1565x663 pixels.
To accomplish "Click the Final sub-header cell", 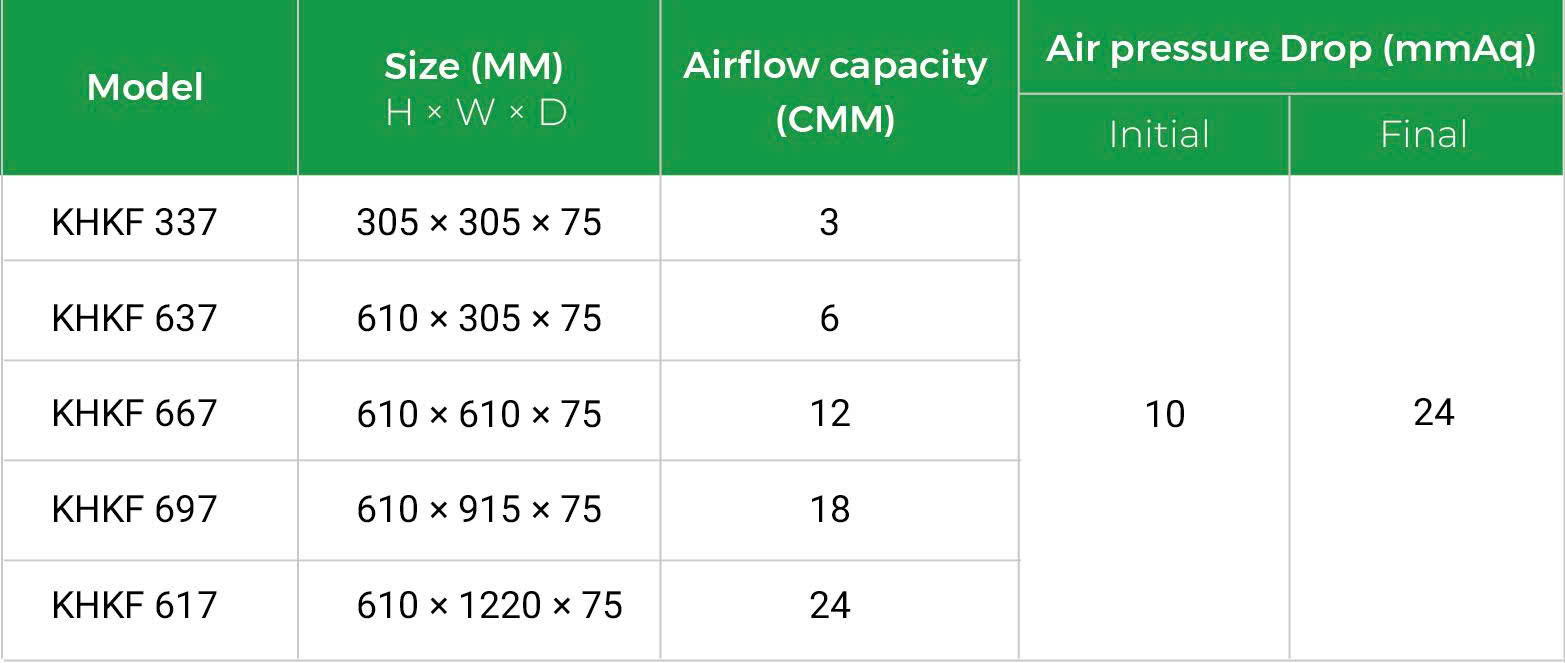I will tap(1424, 135).
